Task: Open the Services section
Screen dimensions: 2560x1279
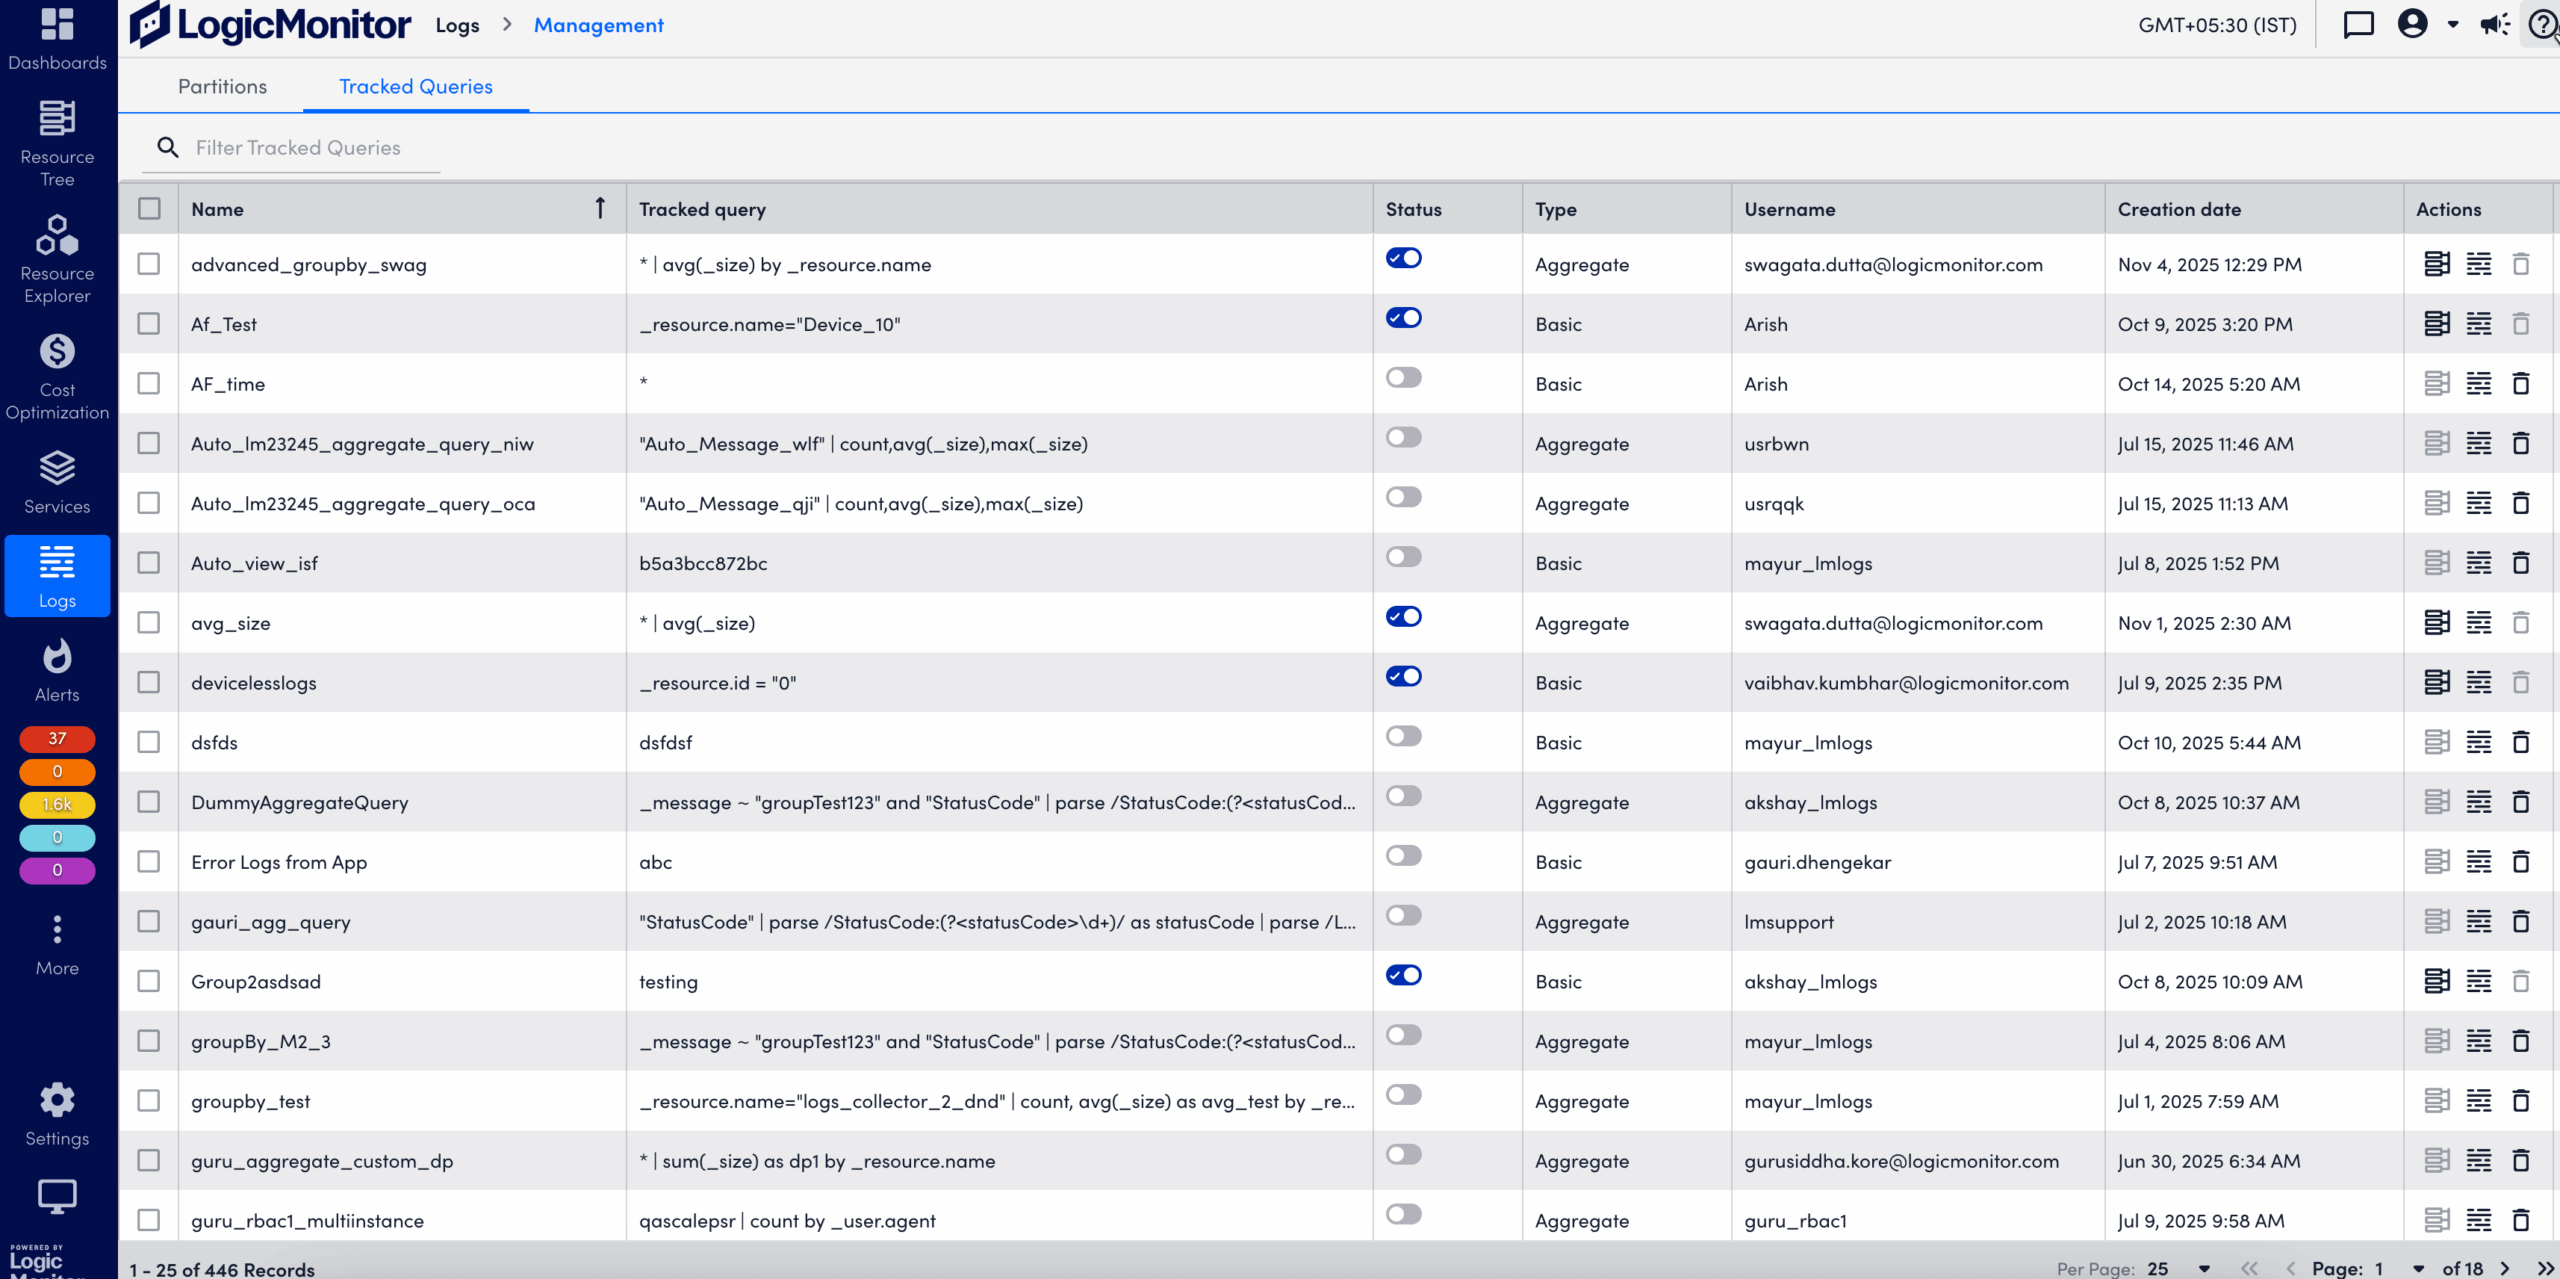Action: pos(57,482)
